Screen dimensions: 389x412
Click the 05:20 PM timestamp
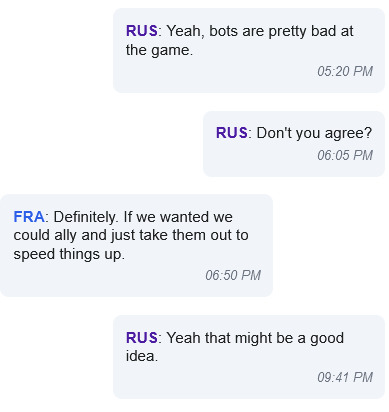(345, 71)
